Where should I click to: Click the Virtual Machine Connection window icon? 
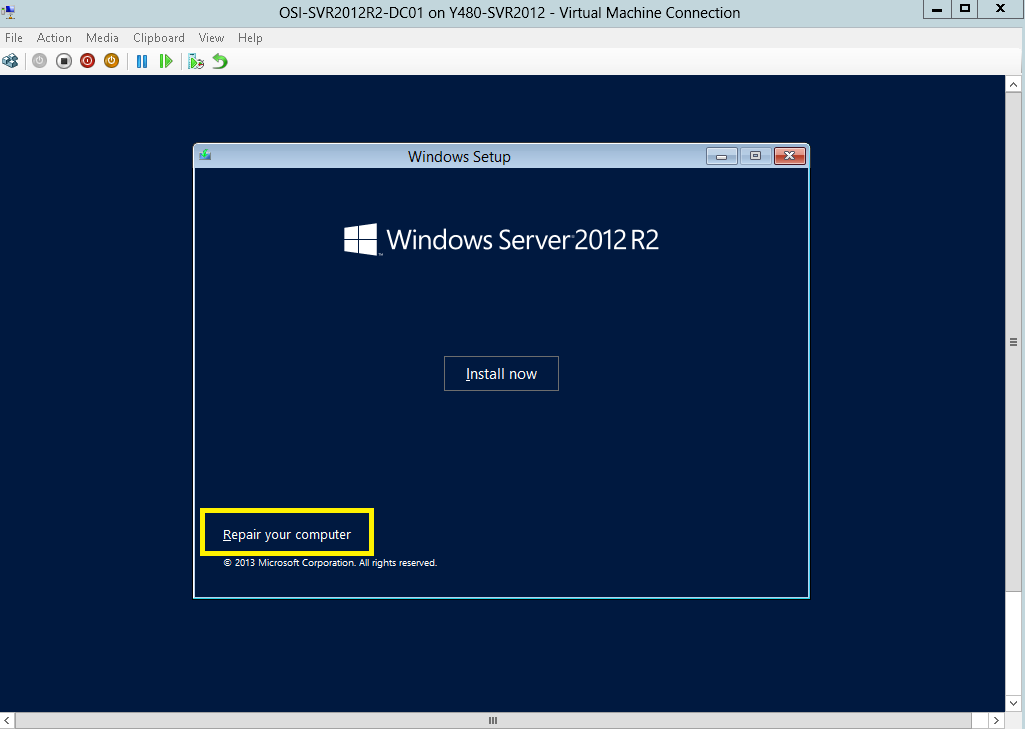[x=9, y=12]
